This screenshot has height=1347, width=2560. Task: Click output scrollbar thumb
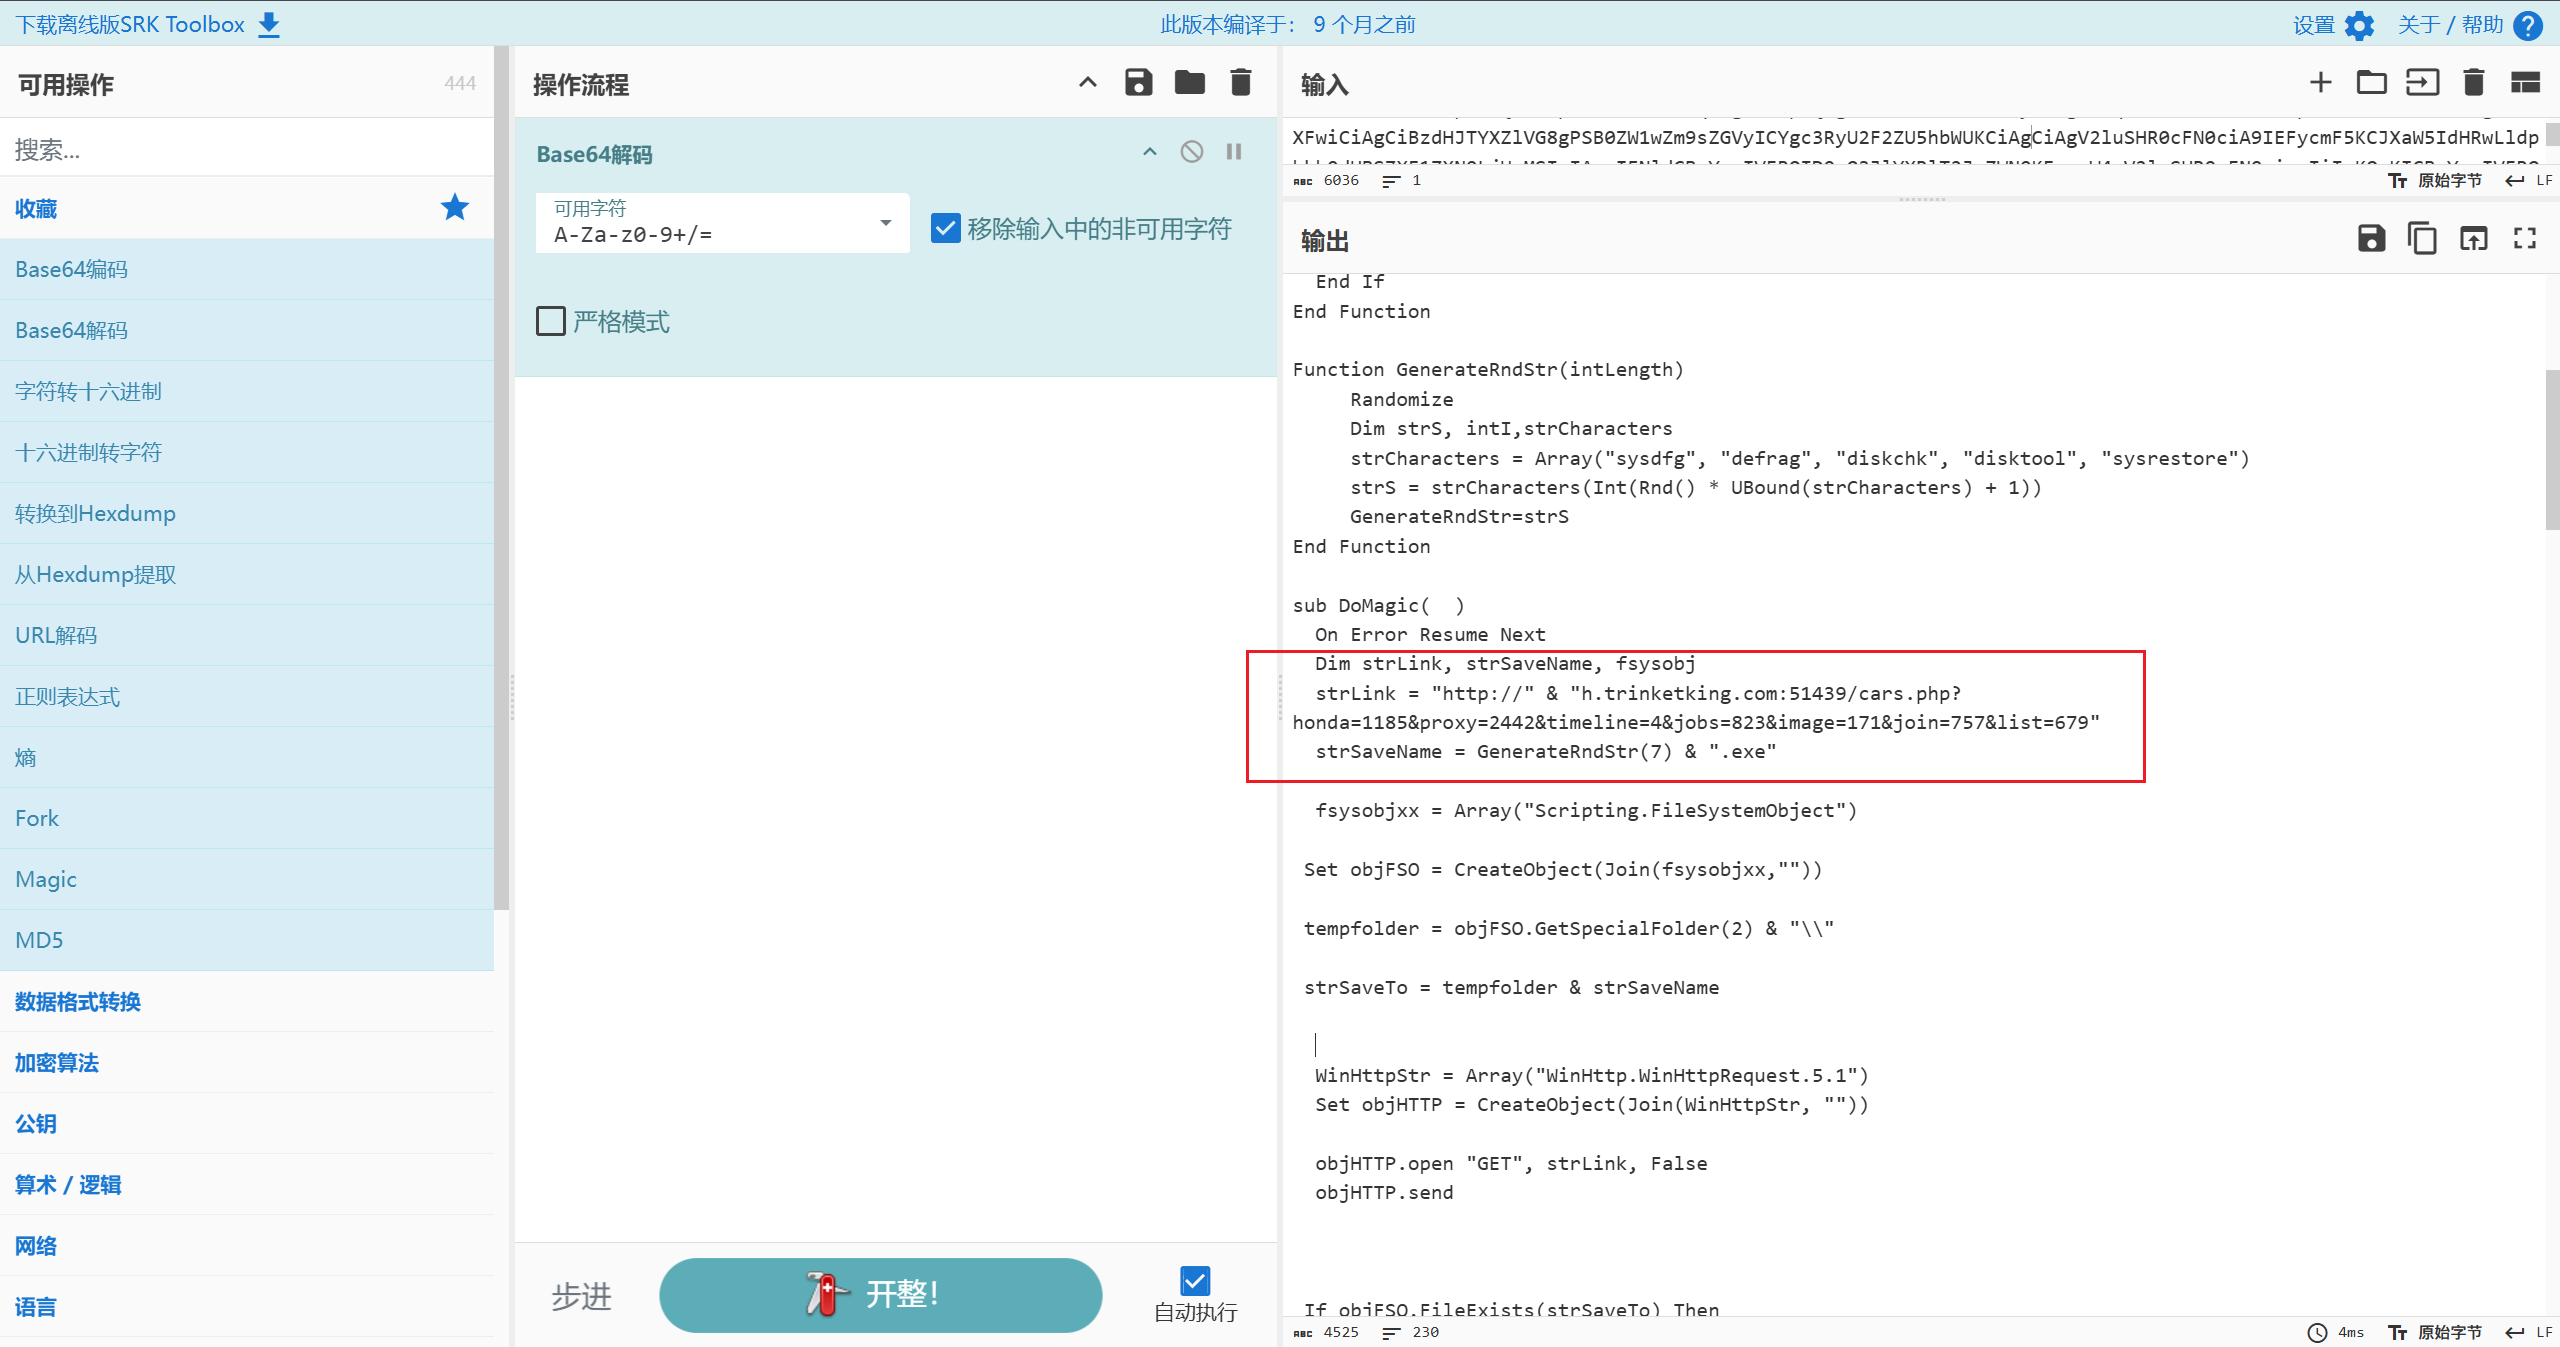(x=2552, y=450)
